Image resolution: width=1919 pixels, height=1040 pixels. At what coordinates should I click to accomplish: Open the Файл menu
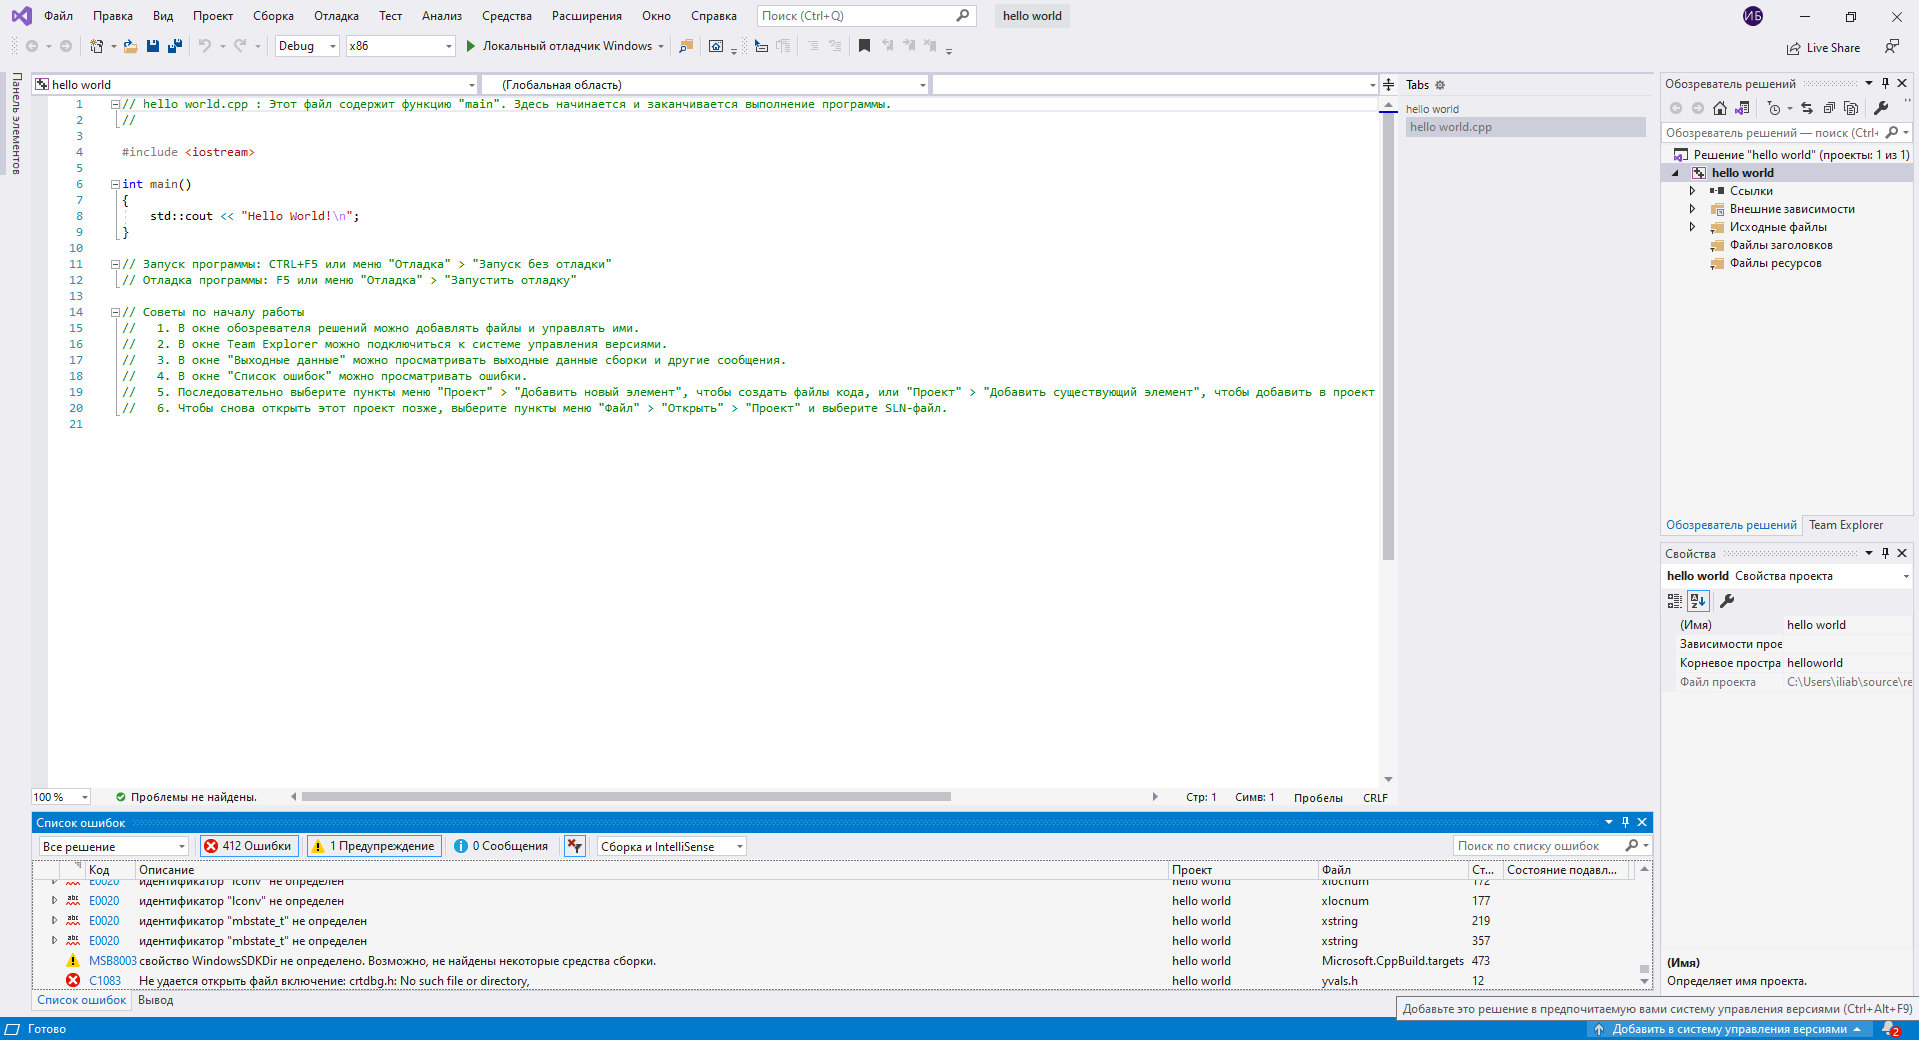point(58,16)
